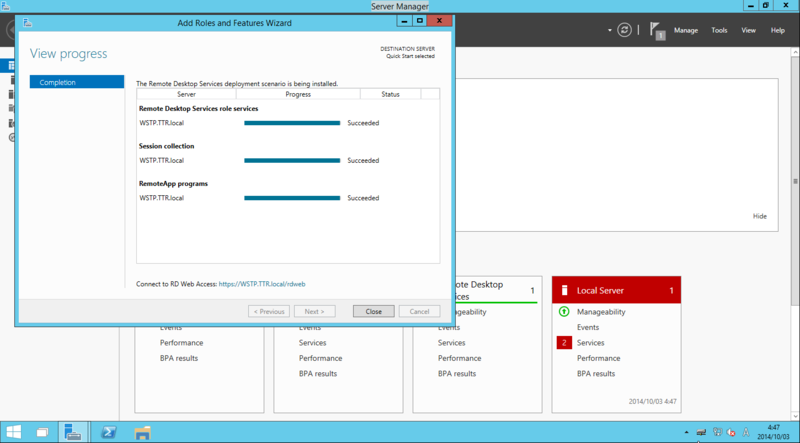Open BPA results in the Local Server tile
Viewport: 800px width, 443px height.
(596, 374)
